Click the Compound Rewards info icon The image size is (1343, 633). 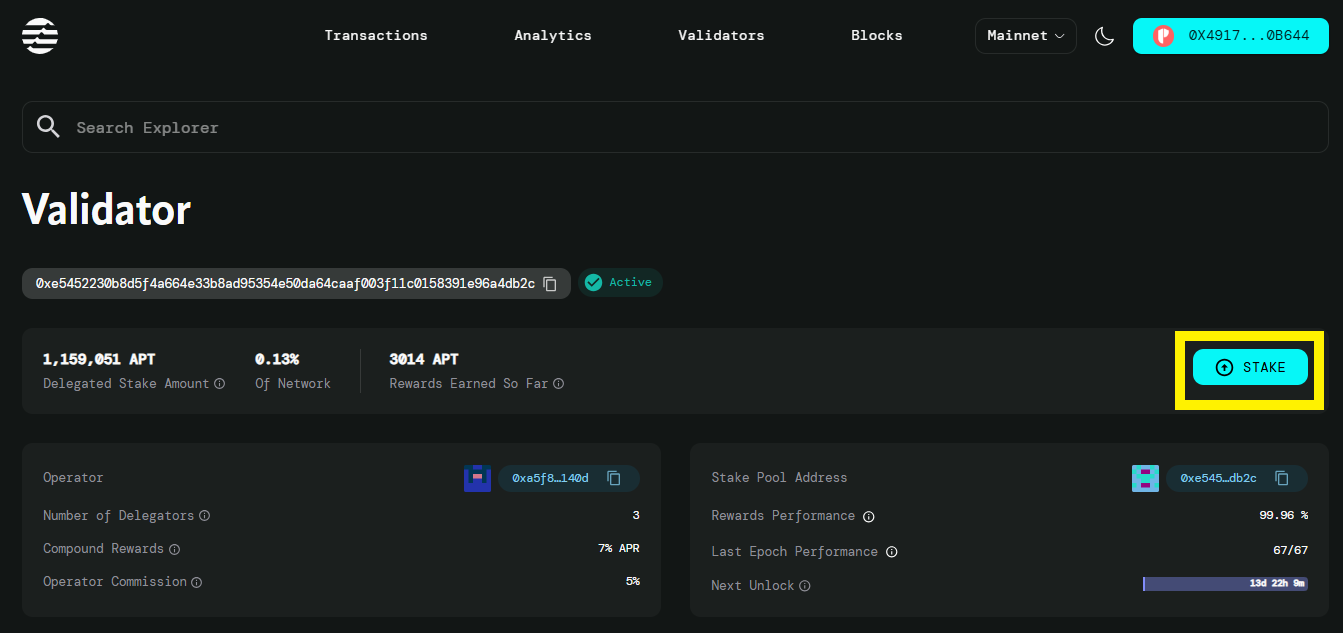[x=174, y=549]
